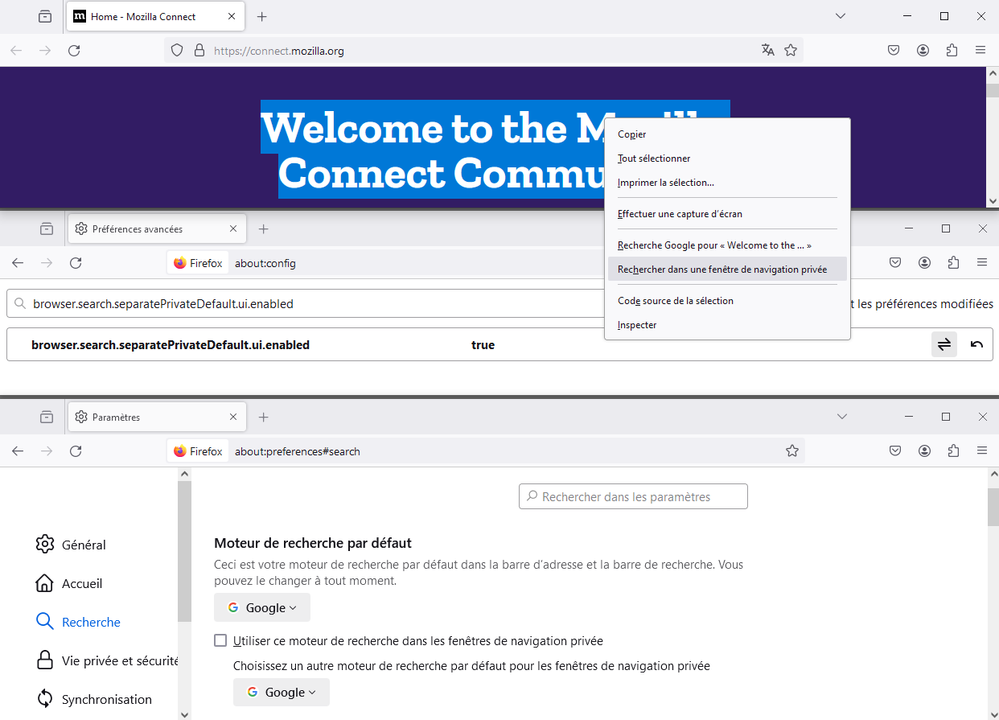Open the Recherche settings category
This screenshot has height=720, width=999.
[78, 622]
